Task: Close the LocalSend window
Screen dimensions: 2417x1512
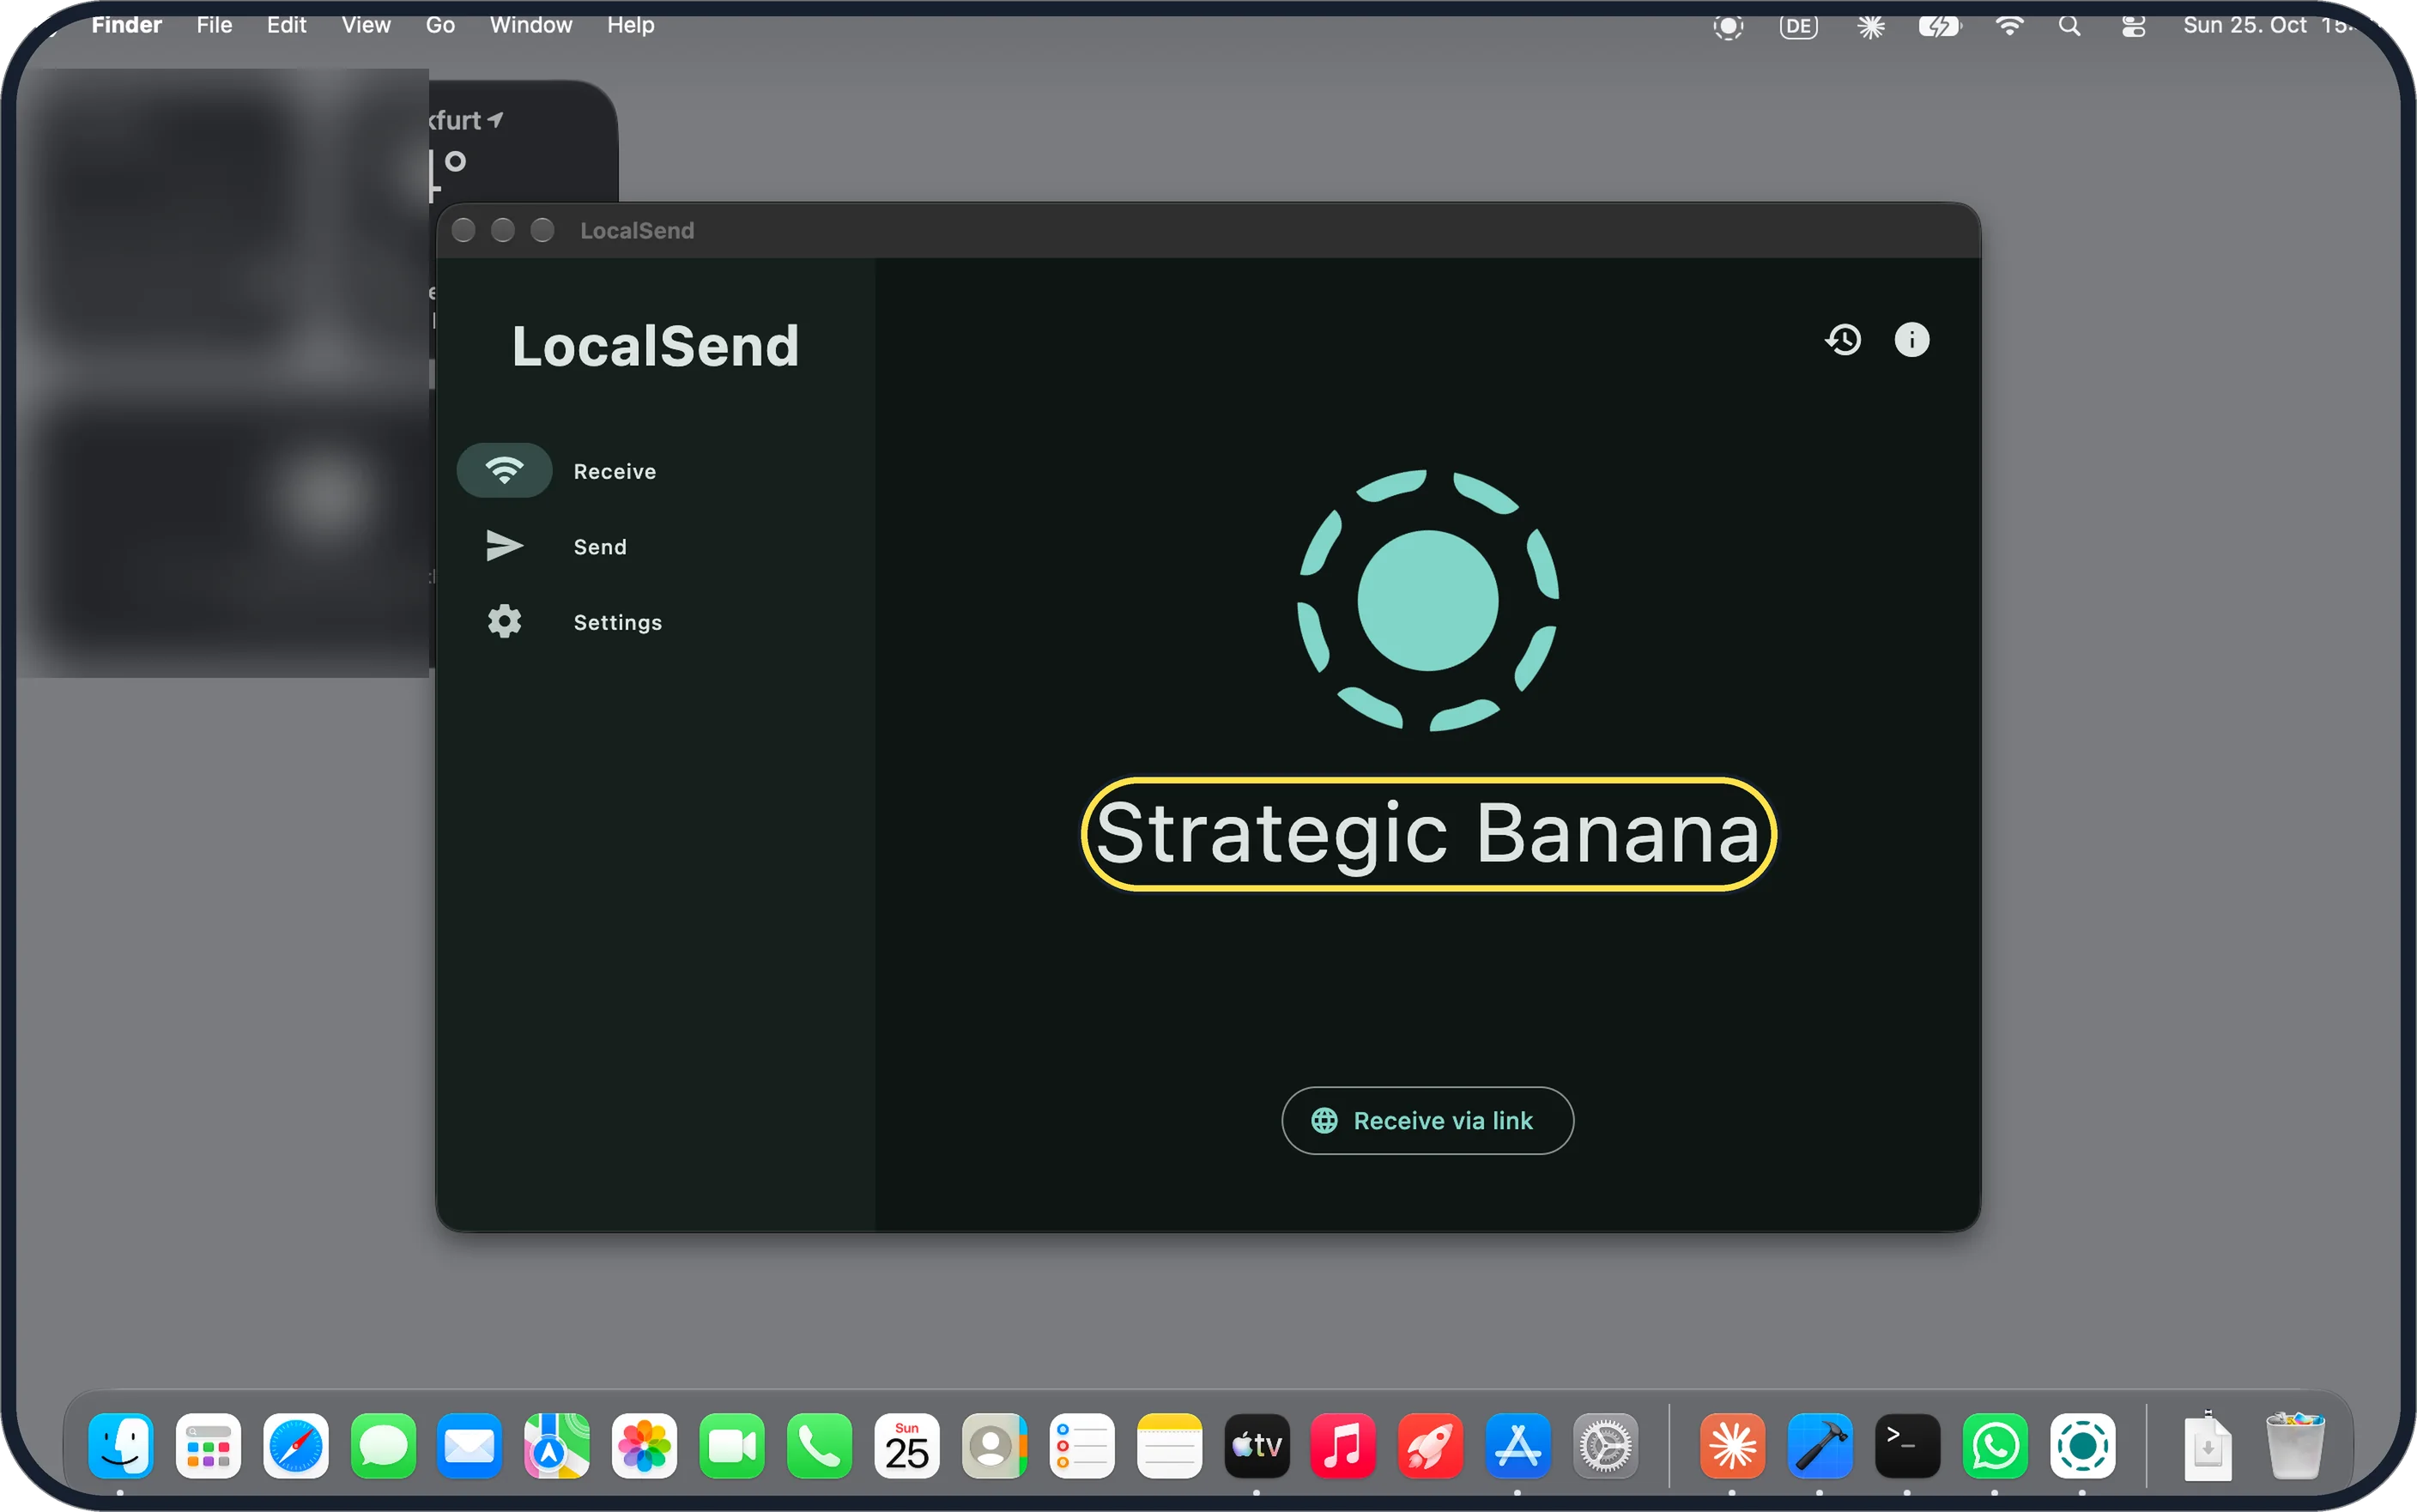Action: coord(463,231)
